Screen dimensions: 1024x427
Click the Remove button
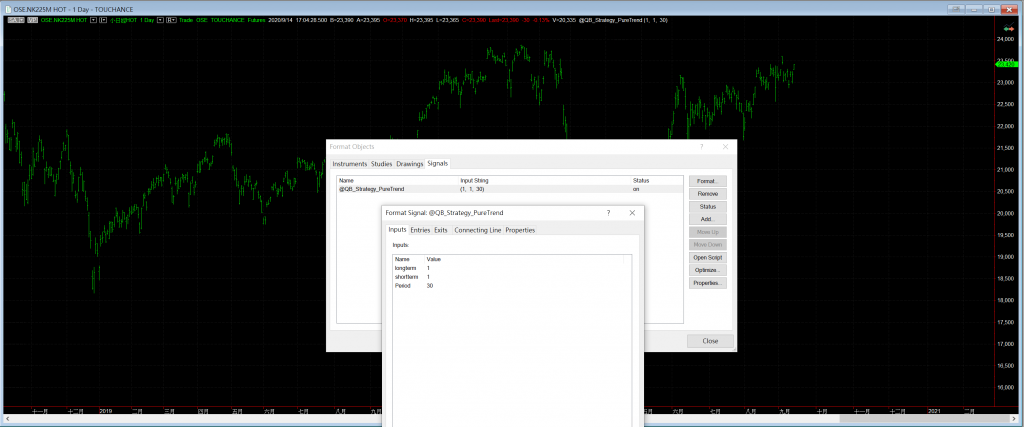(707, 193)
